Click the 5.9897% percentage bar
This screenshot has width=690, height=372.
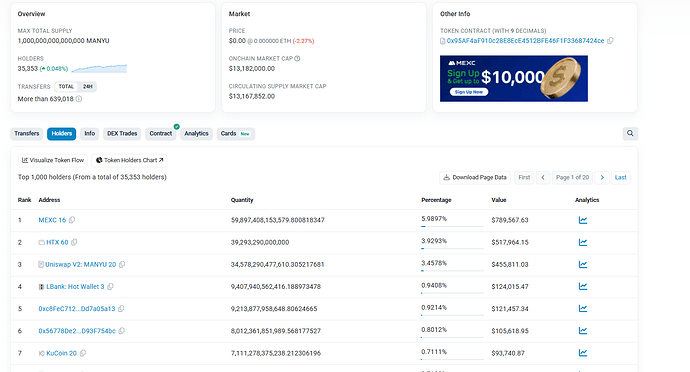452,226
